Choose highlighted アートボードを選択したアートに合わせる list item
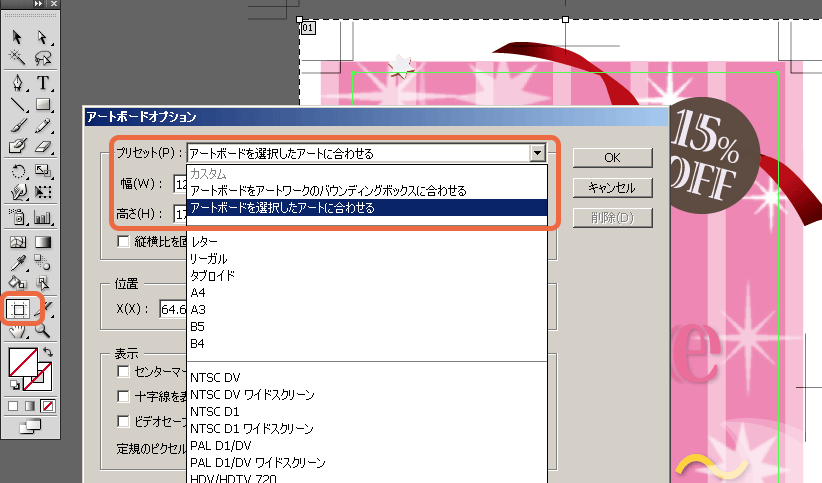This screenshot has height=483, width=822. [x=367, y=208]
